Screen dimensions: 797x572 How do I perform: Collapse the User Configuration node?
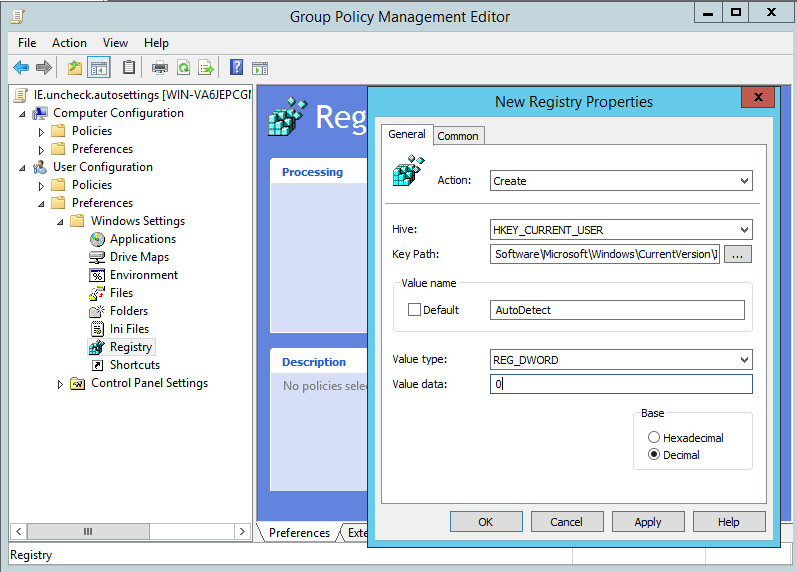pos(22,168)
